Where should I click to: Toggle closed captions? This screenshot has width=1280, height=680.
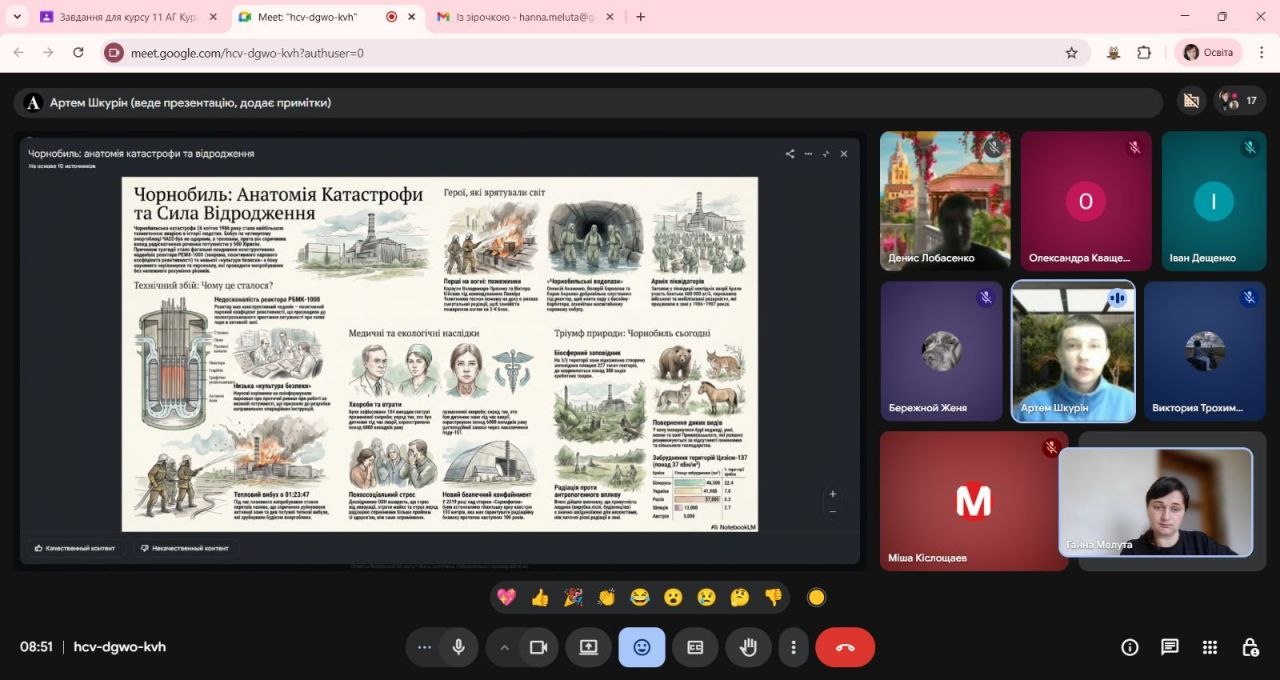tap(695, 647)
